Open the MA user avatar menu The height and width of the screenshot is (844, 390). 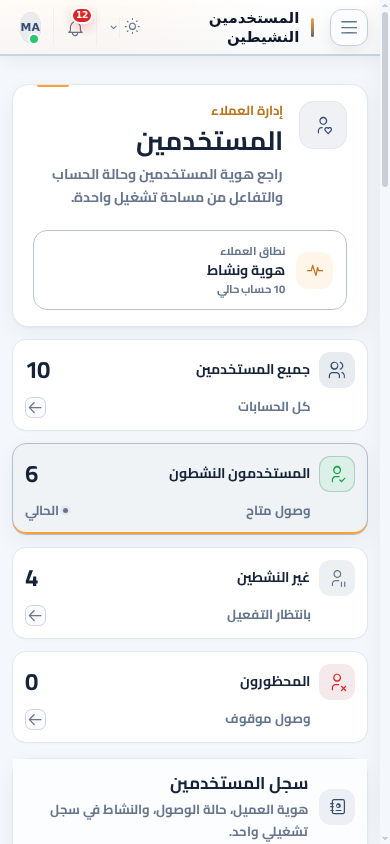[31, 27]
